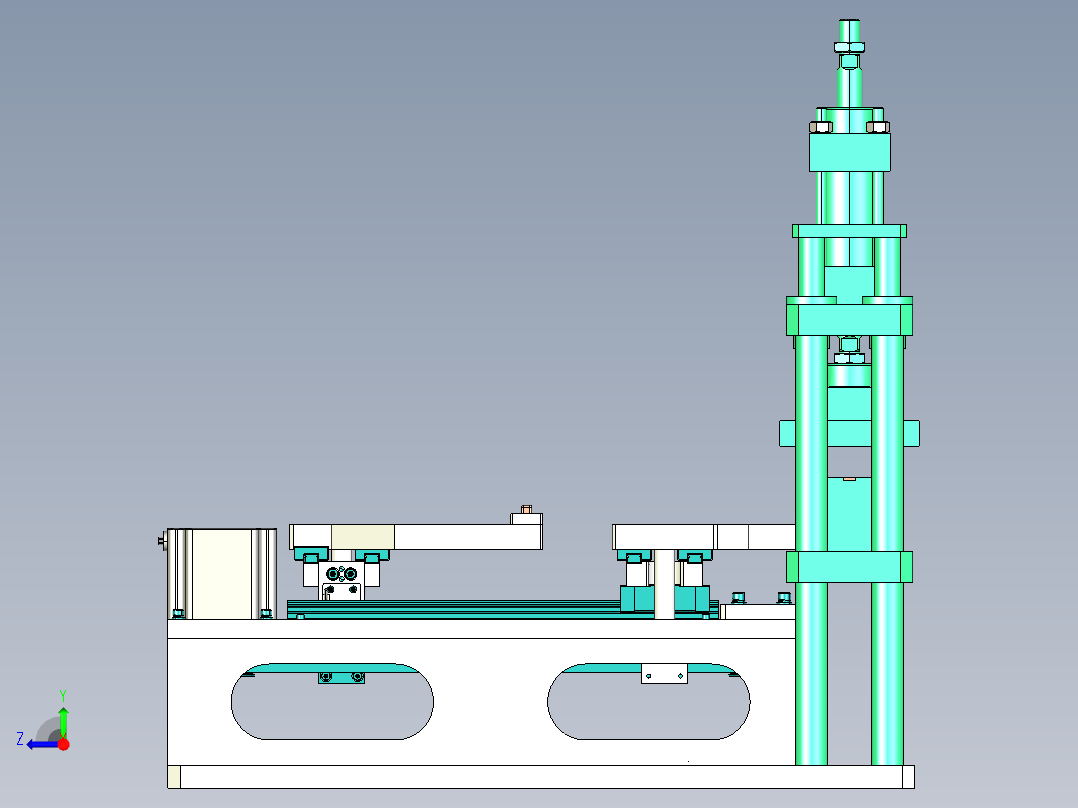Select the small white bracket inside right cutout
The image size is (1078, 808).
664,674
